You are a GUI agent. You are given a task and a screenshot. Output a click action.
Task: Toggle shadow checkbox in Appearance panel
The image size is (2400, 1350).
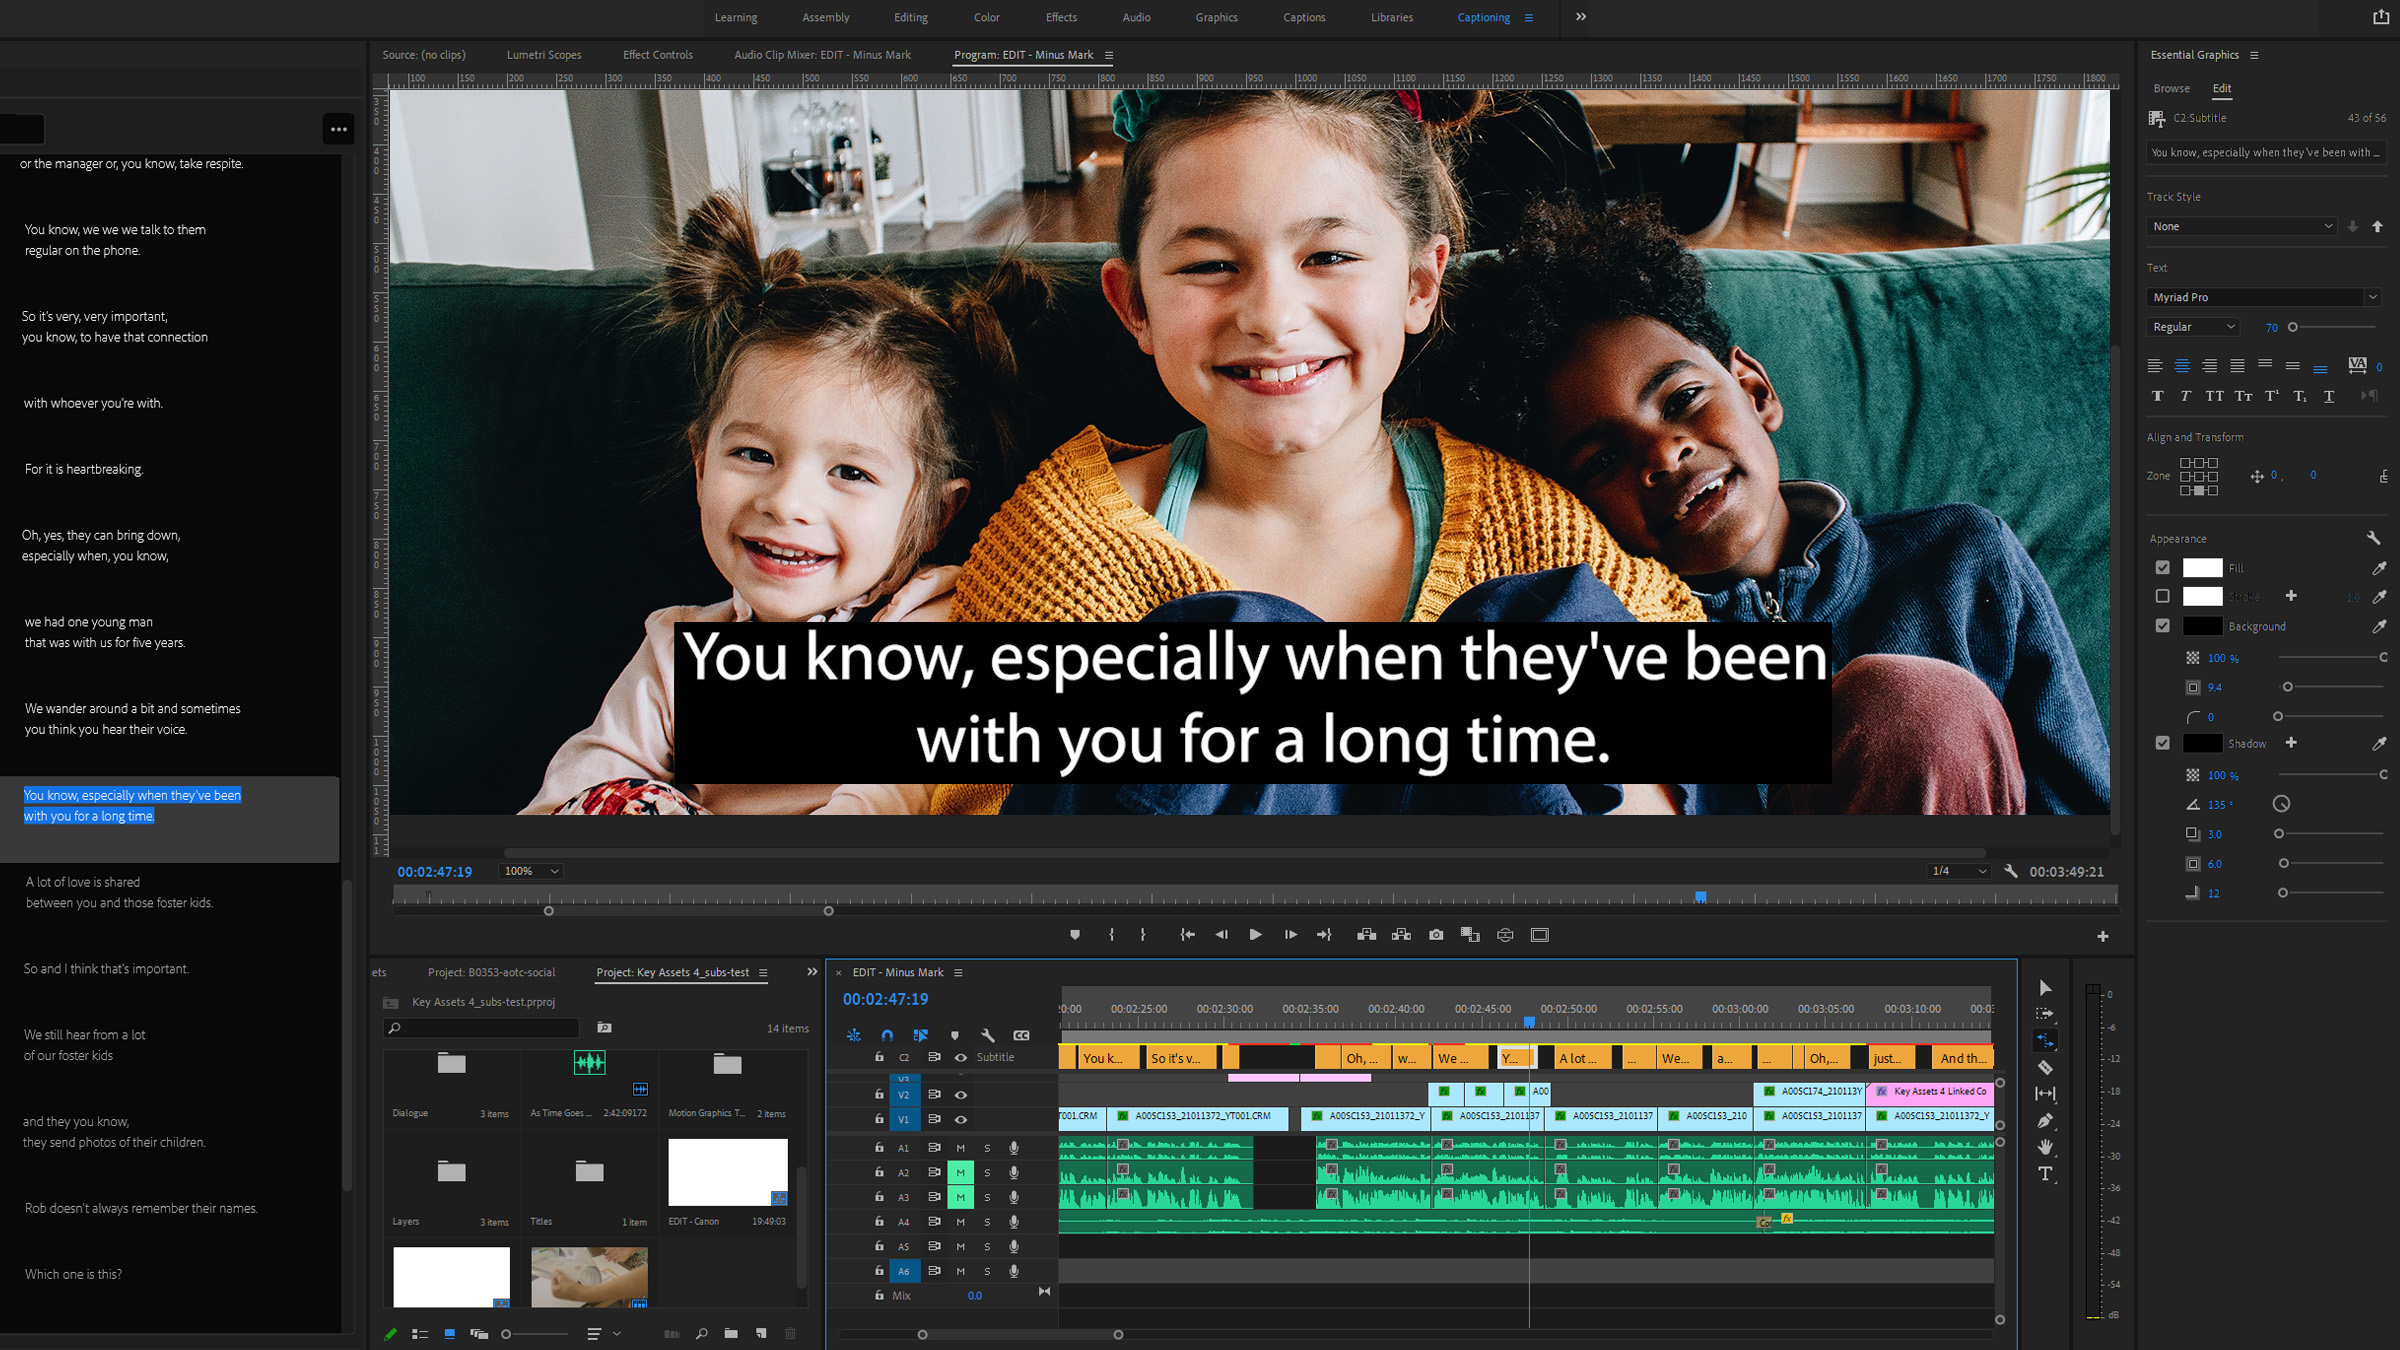(2163, 742)
